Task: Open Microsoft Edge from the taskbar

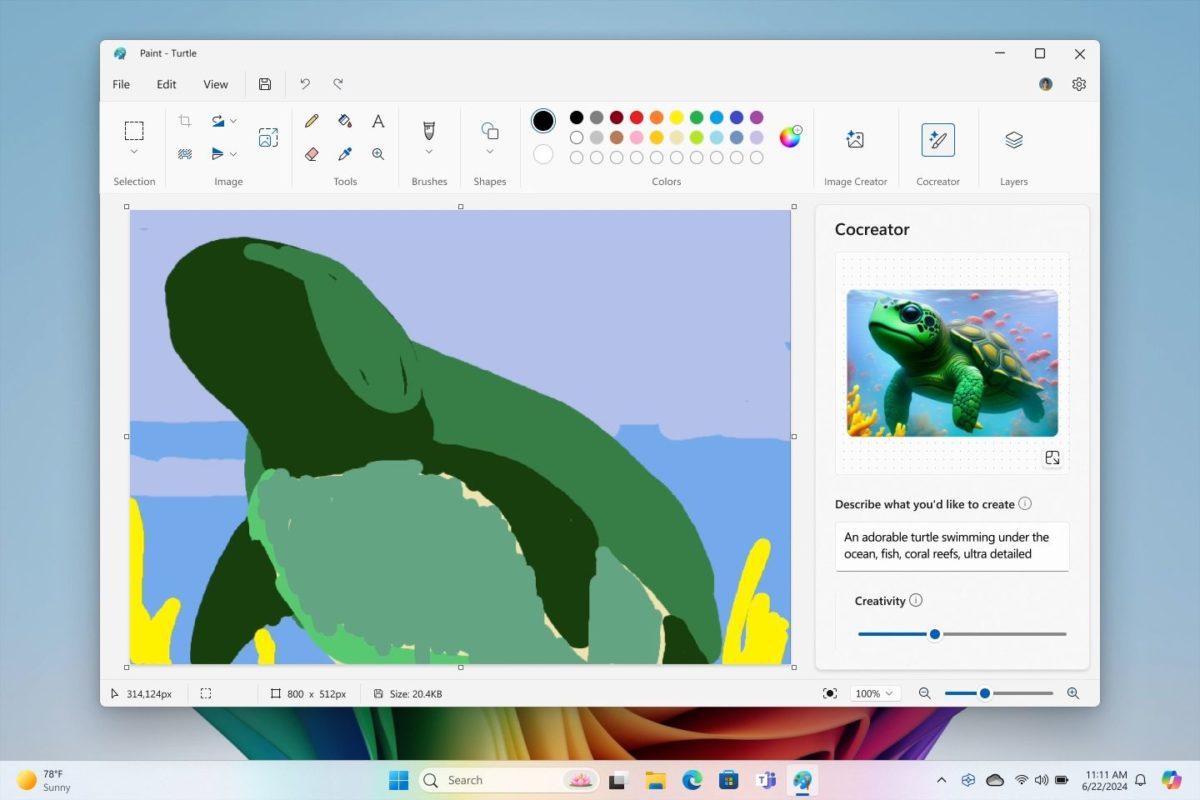Action: [692, 780]
